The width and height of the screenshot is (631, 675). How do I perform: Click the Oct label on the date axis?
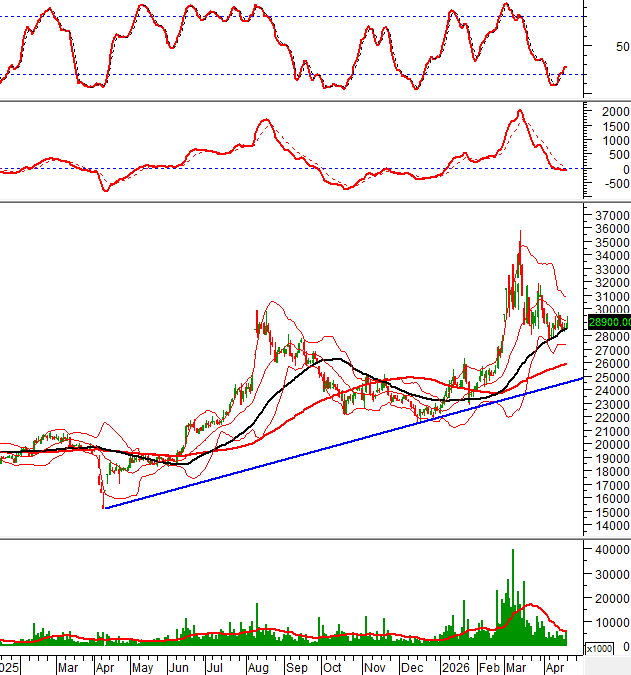pos(332,666)
